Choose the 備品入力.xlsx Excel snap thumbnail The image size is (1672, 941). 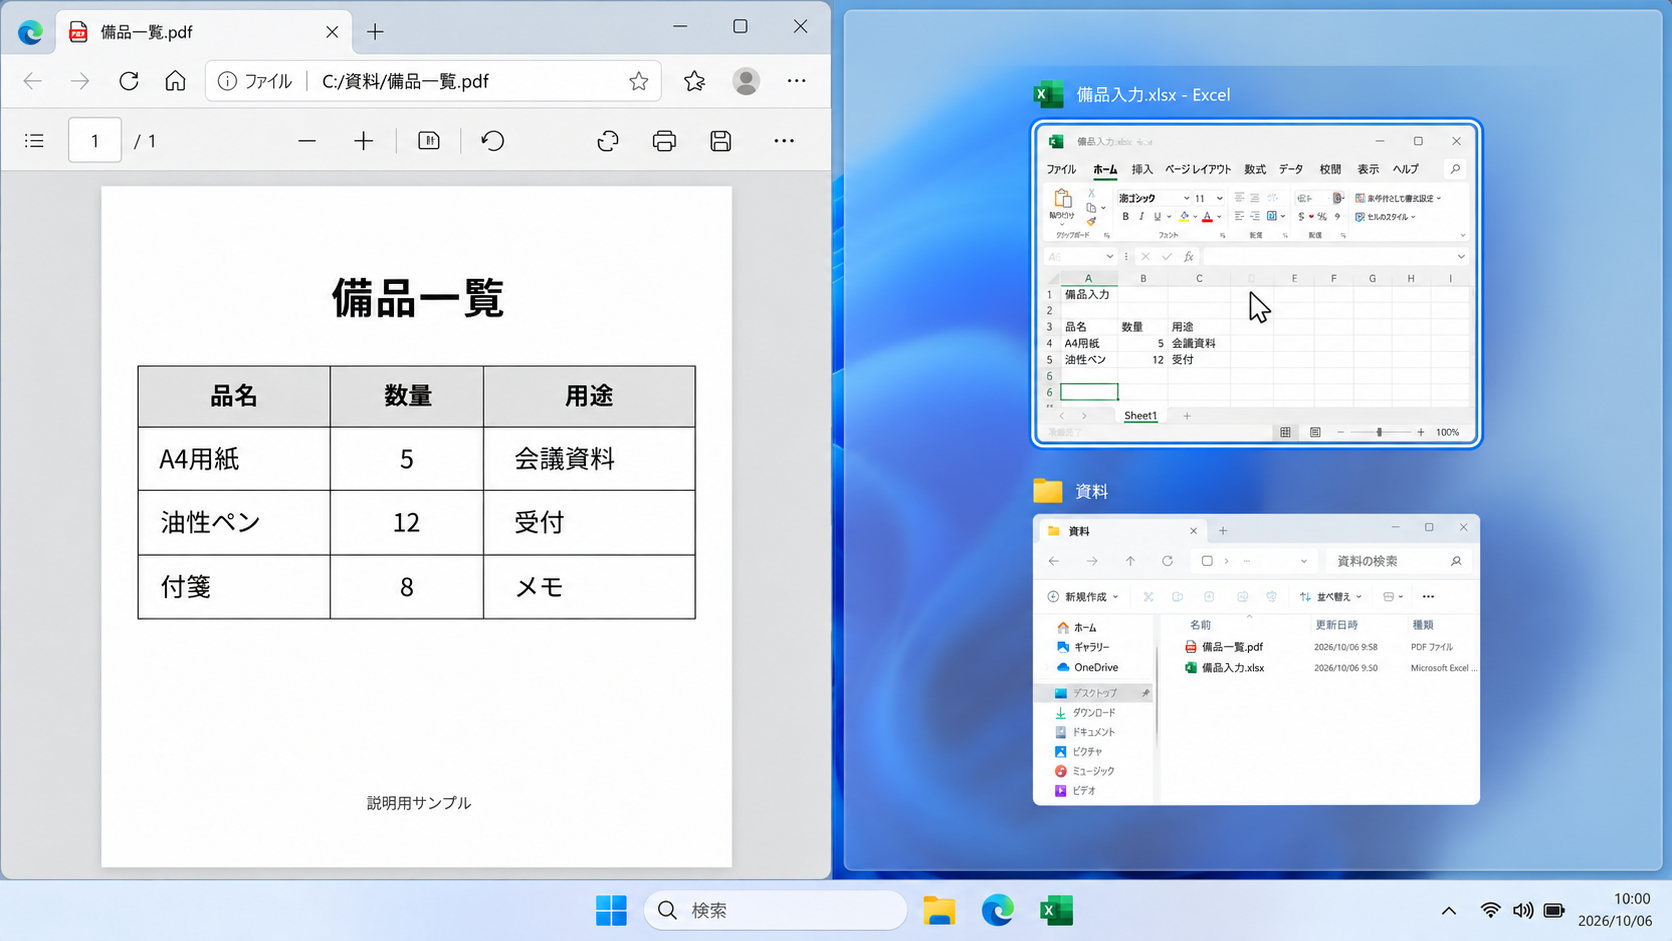(x=1256, y=283)
